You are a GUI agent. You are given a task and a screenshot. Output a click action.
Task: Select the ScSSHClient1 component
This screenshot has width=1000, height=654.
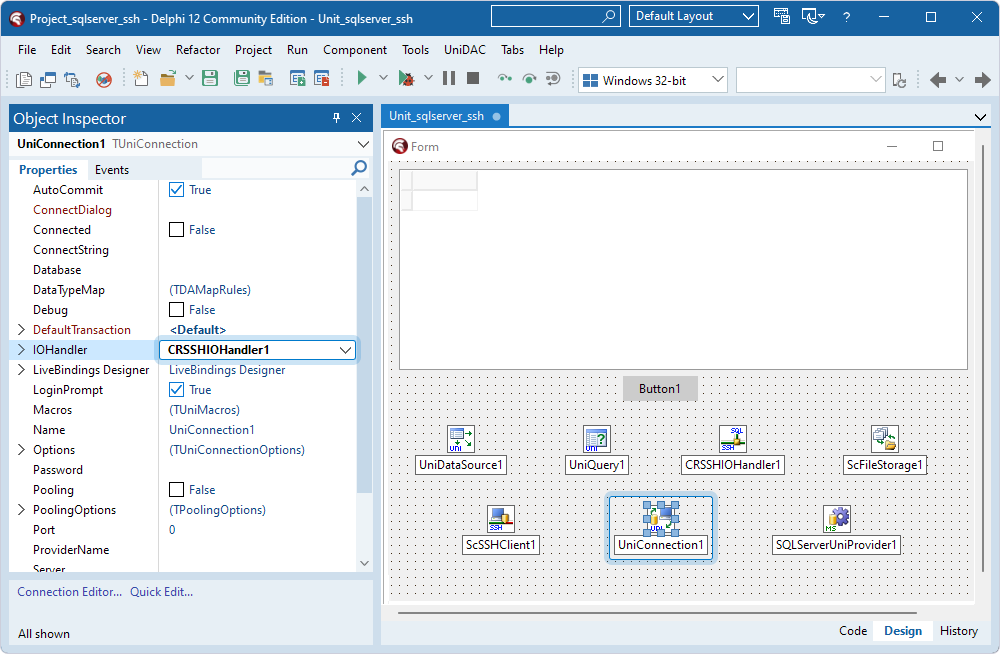(x=500, y=519)
